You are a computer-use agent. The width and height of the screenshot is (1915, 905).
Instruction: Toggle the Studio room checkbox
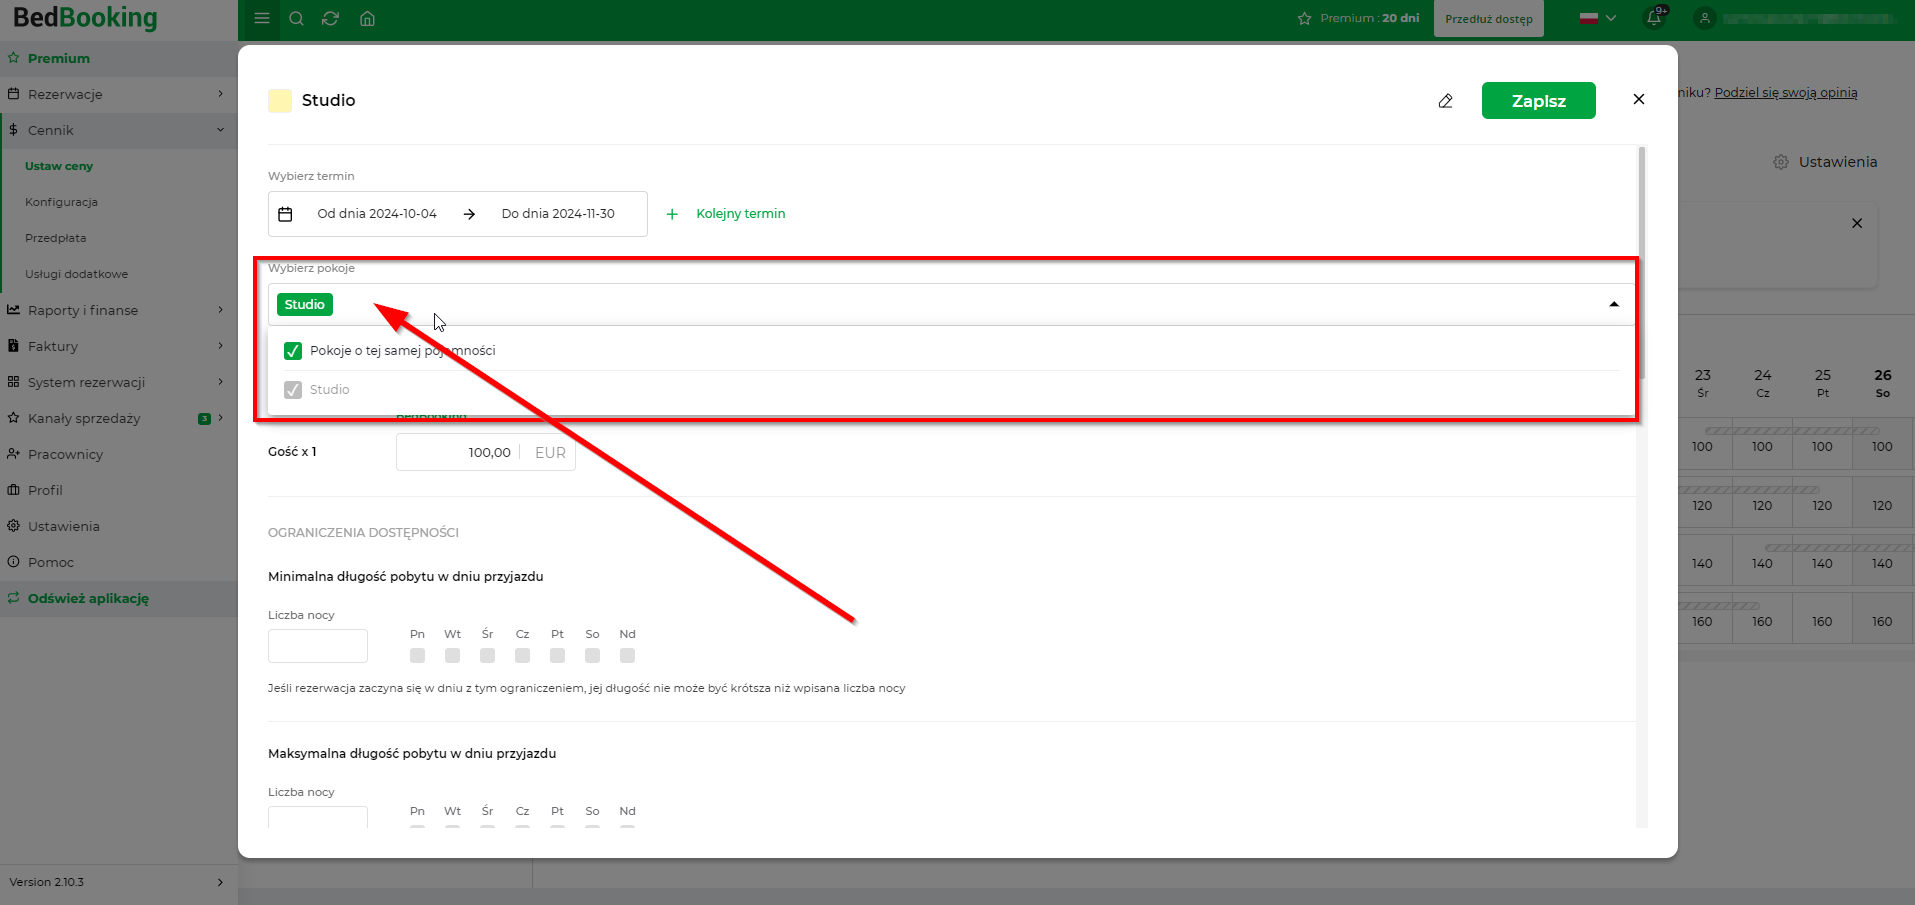(293, 390)
